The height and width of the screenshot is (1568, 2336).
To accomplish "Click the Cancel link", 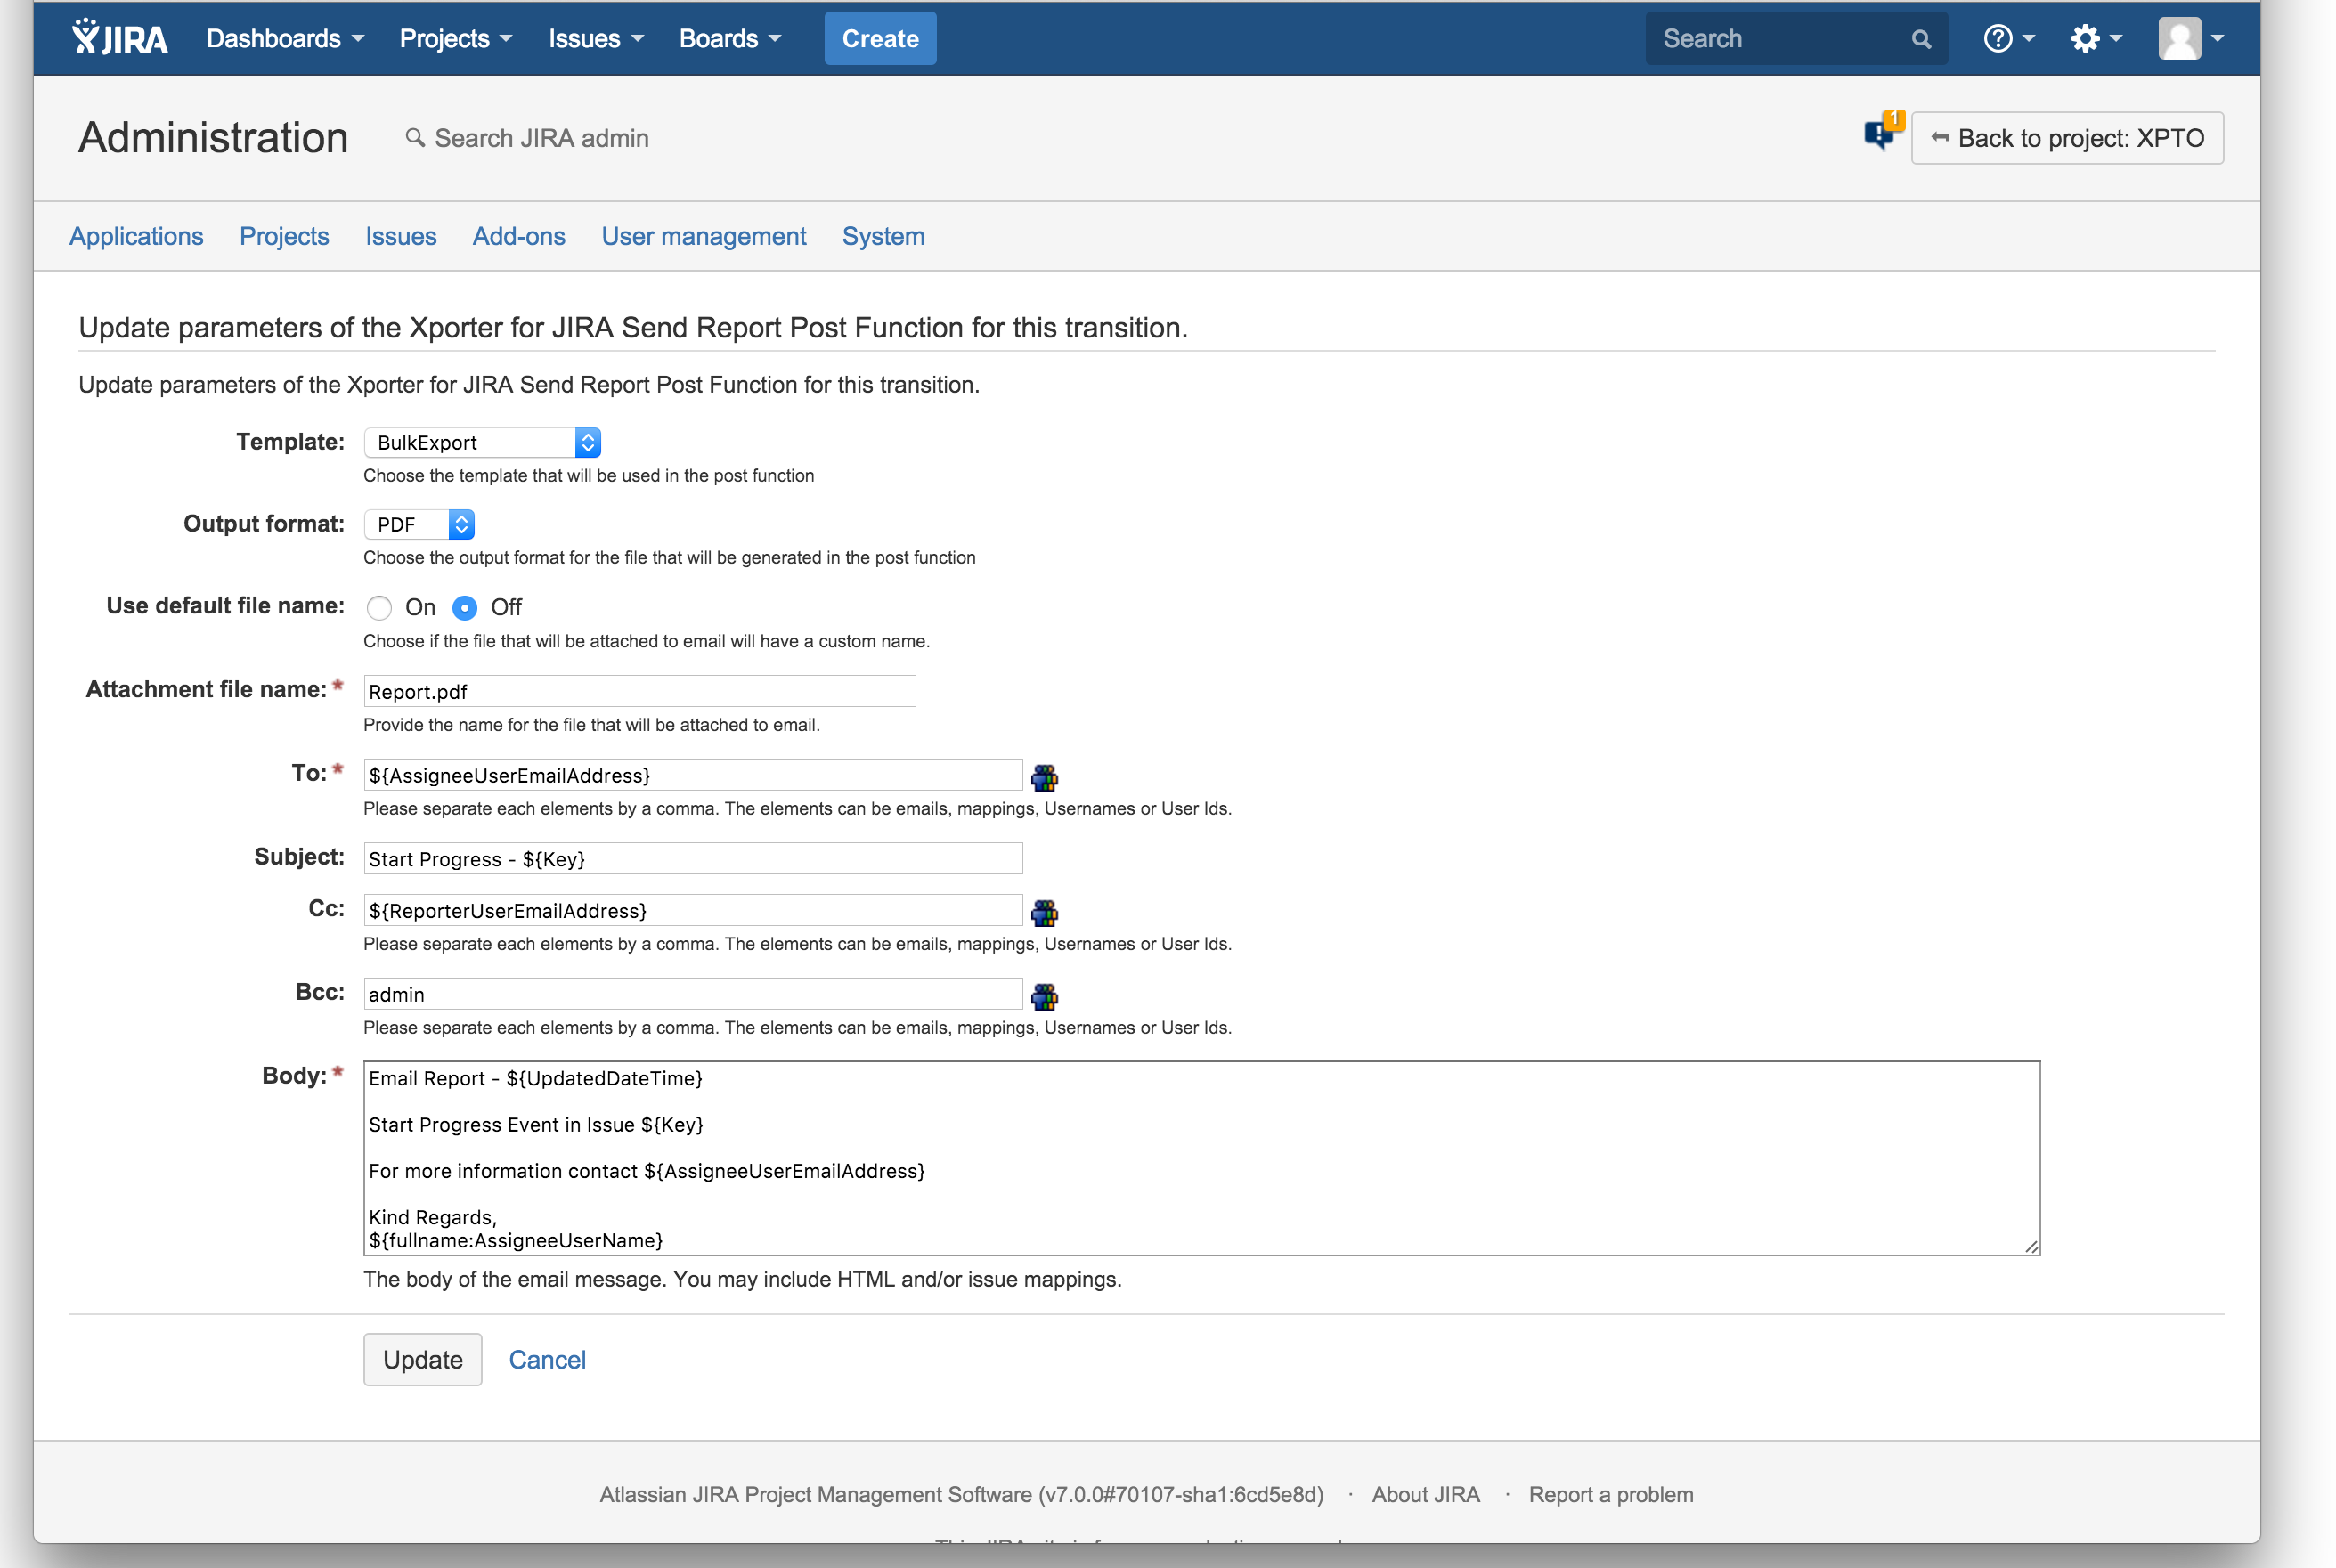I will click(547, 1360).
